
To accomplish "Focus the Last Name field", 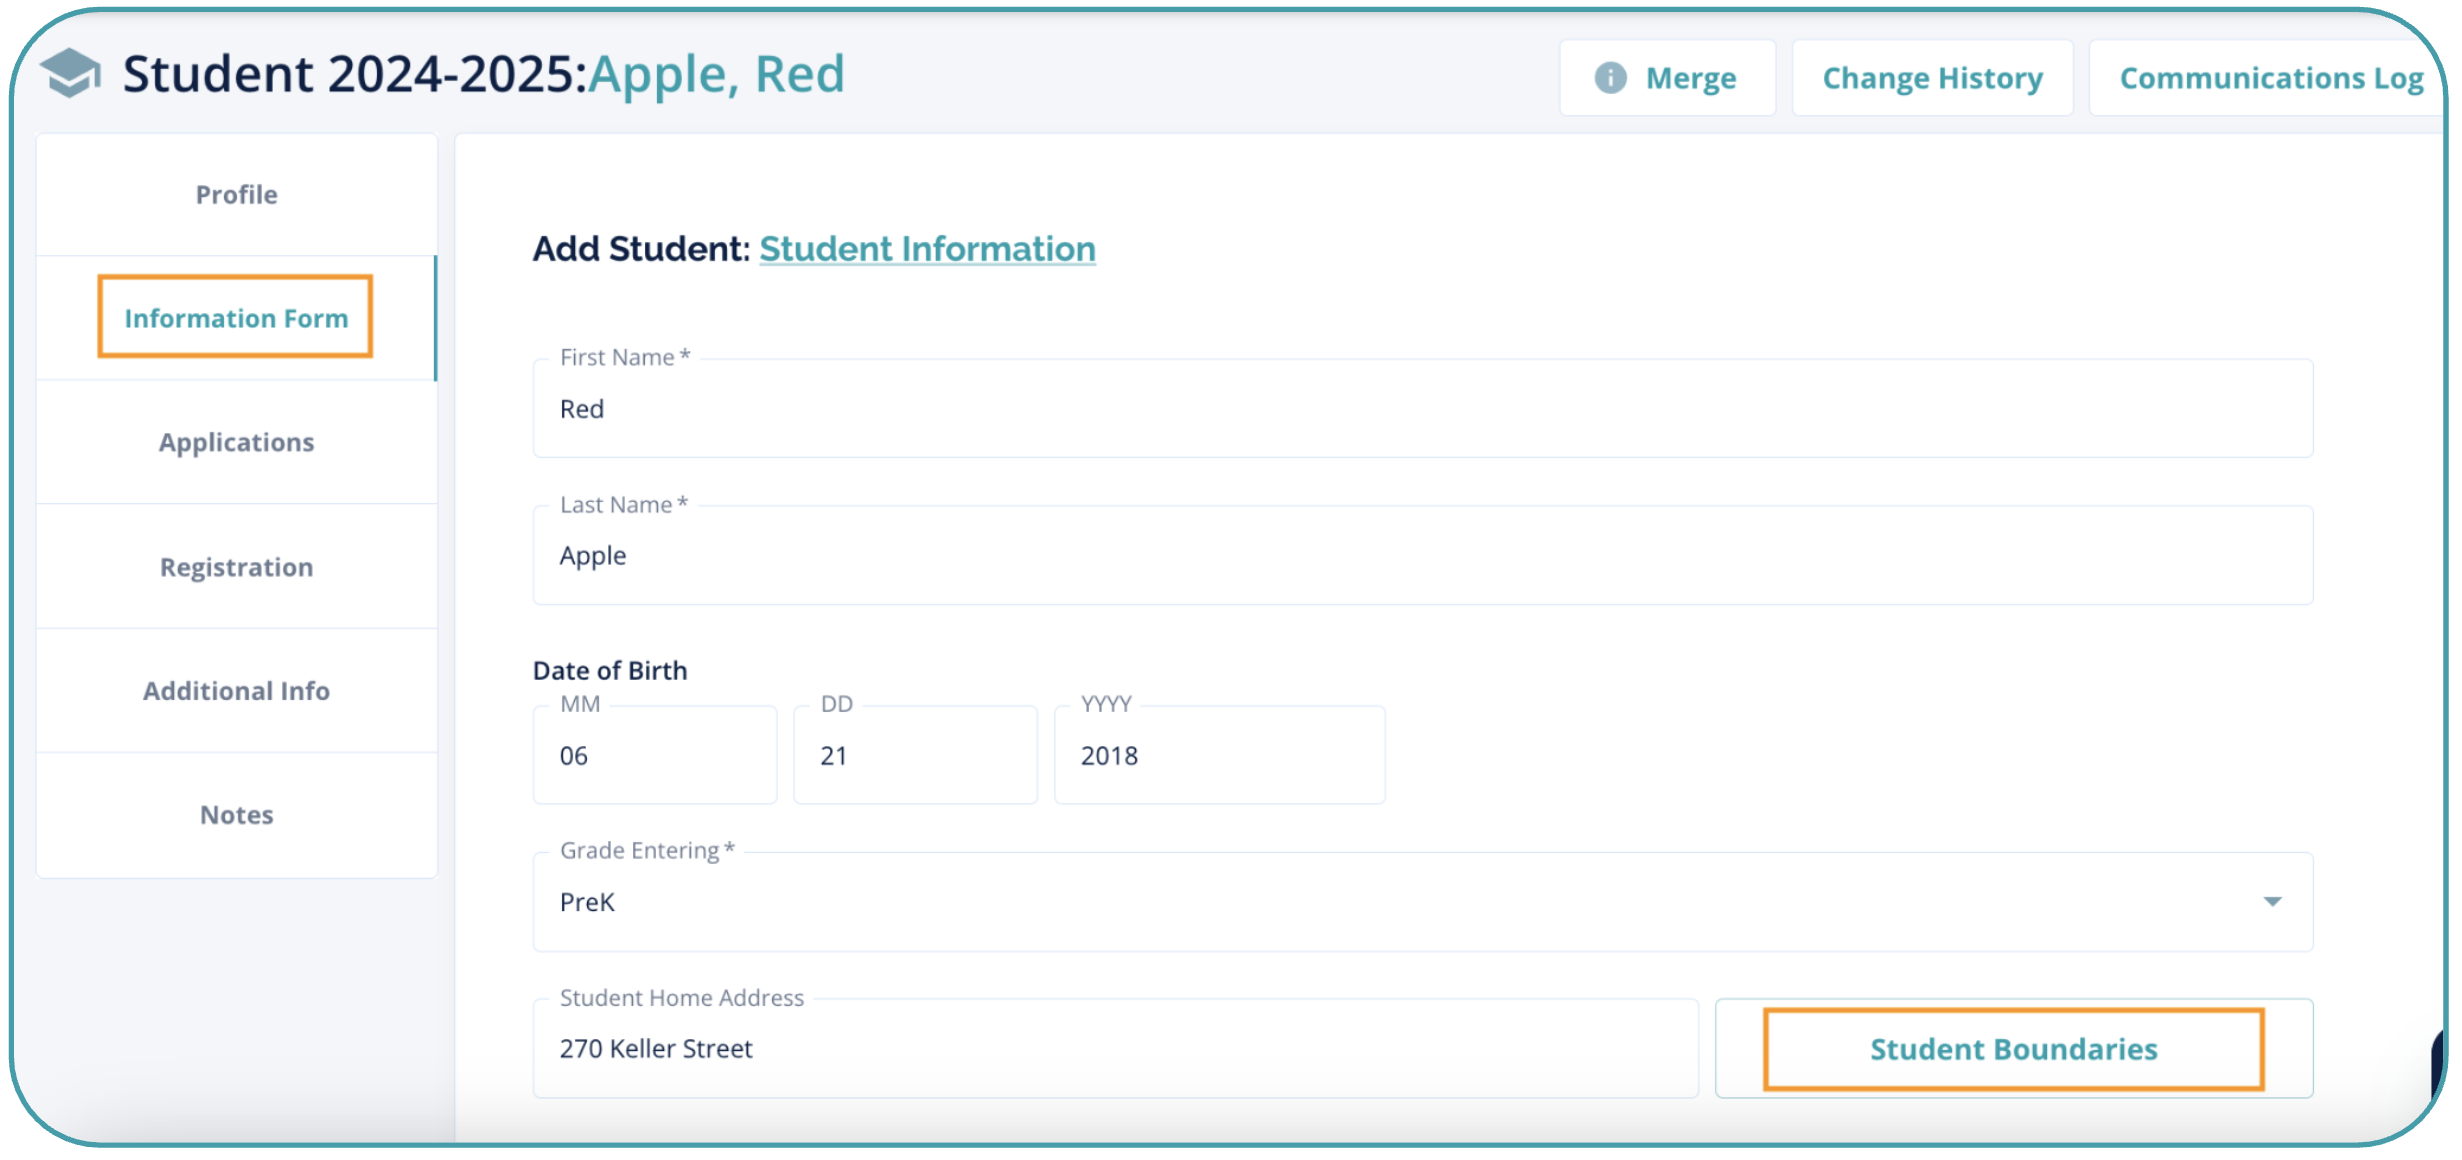I will (1422, 555).
